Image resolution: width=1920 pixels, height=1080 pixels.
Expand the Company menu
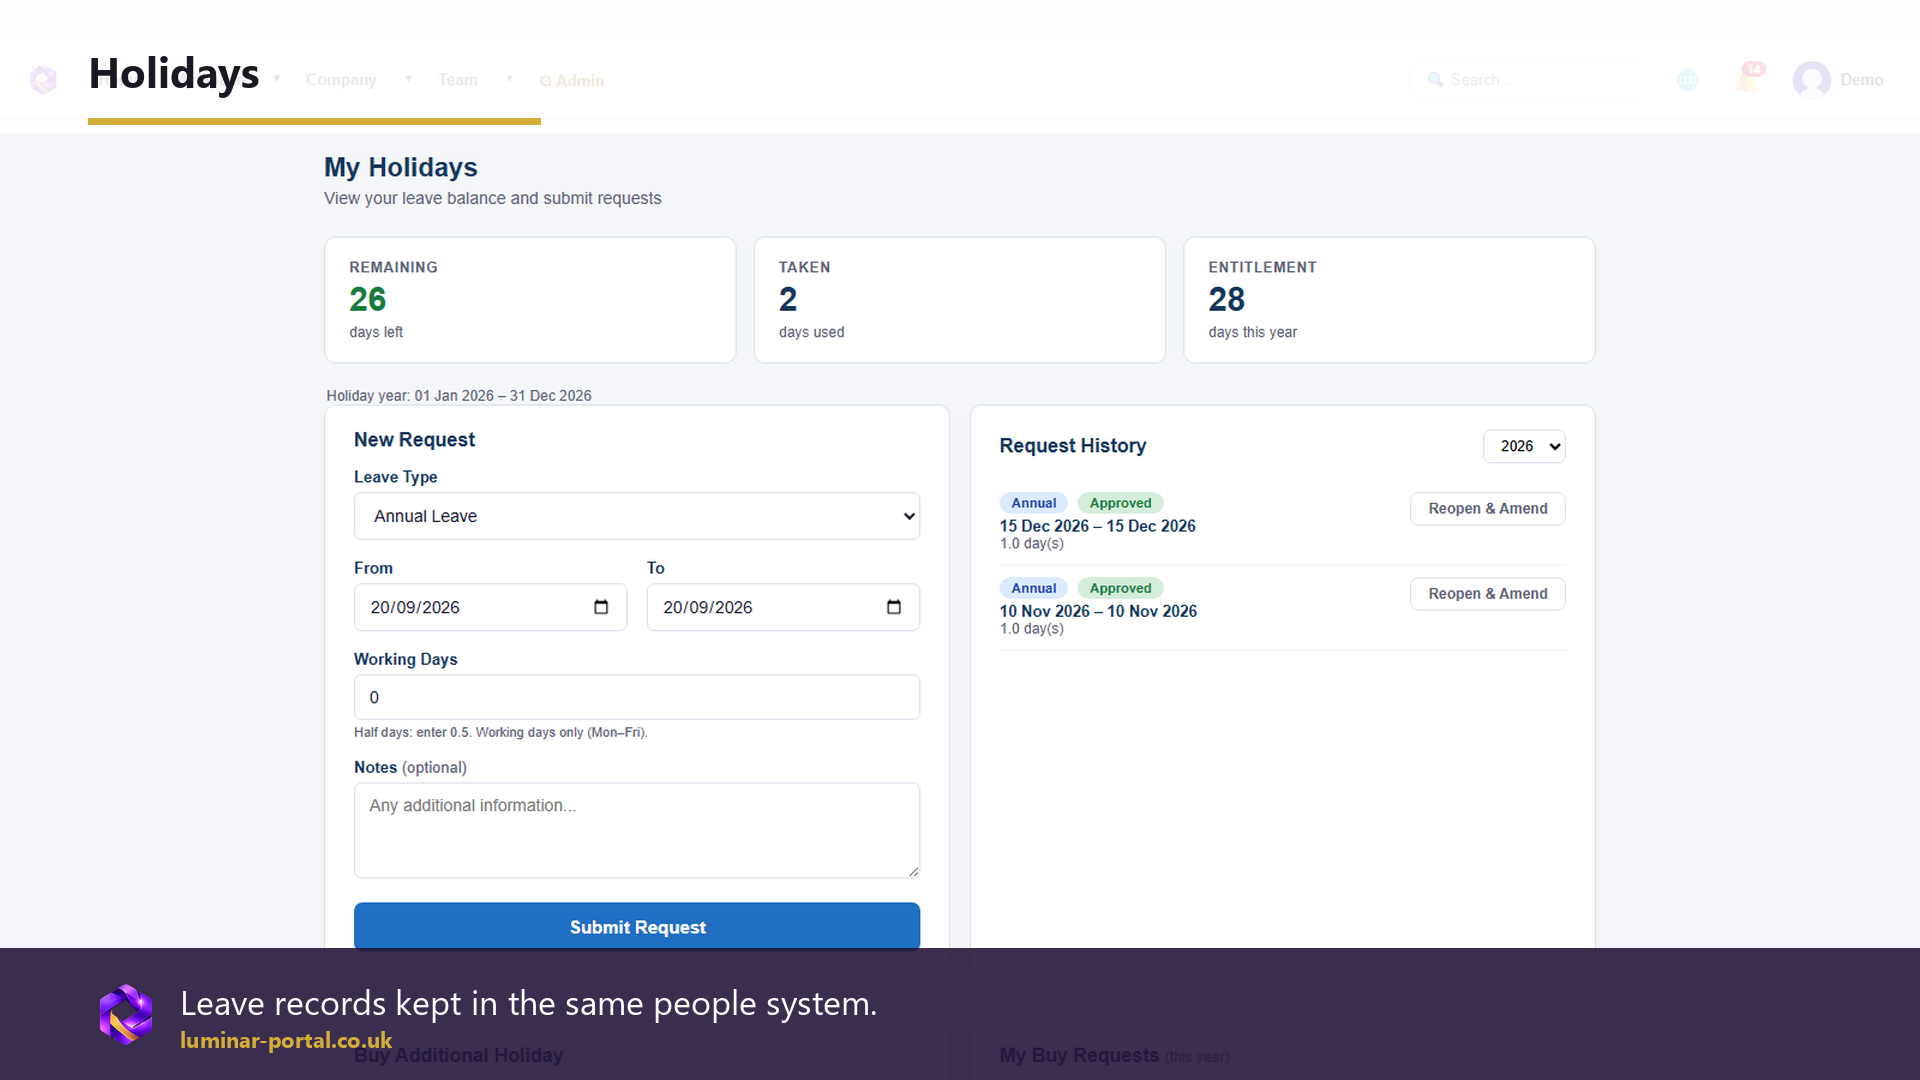click(x=341, y=79)
